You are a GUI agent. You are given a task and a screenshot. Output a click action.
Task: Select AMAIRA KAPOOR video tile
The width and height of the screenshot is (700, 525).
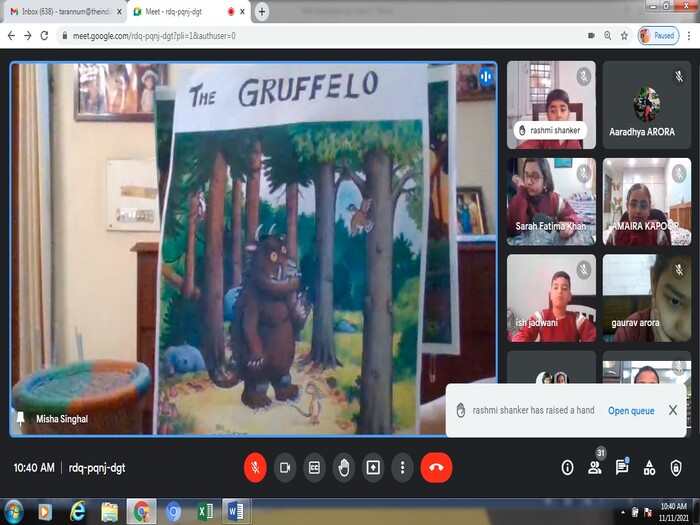pyautogui.click(x=647, y=201)
